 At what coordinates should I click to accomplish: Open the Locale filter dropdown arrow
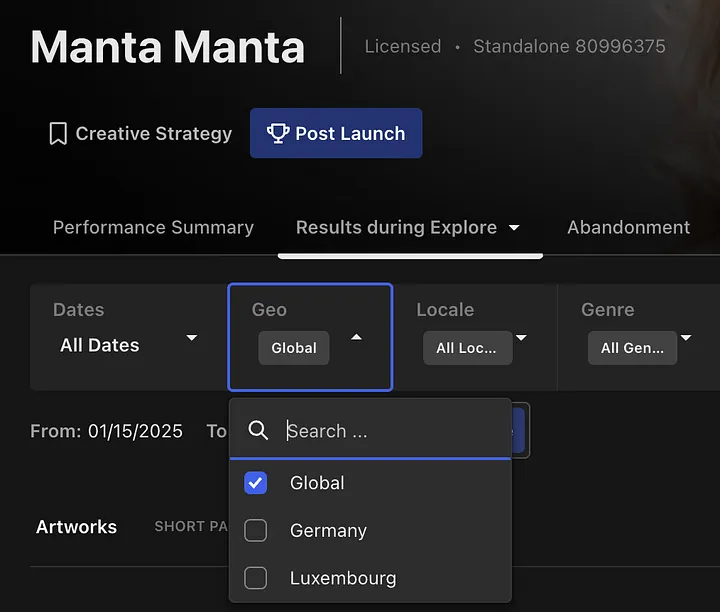pyautogui.click(x=522, y=338)
